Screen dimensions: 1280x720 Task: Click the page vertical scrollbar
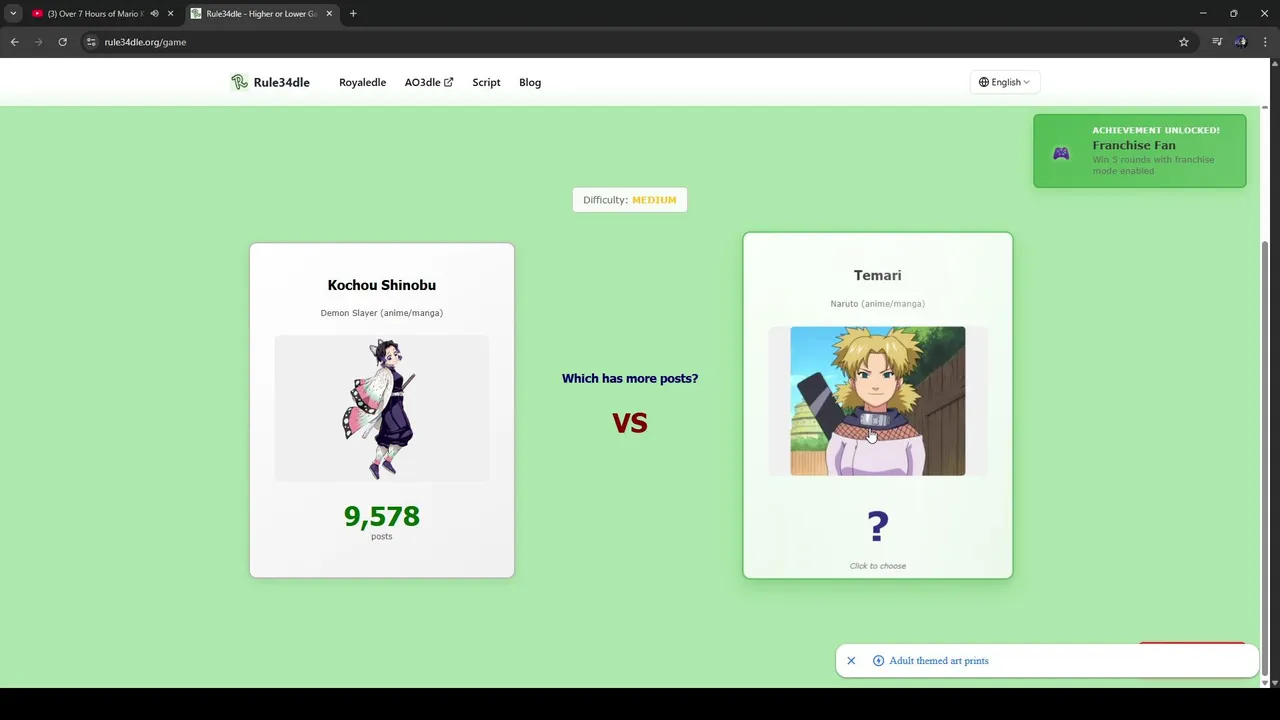pyautogui.click(x=1265, y=460)
